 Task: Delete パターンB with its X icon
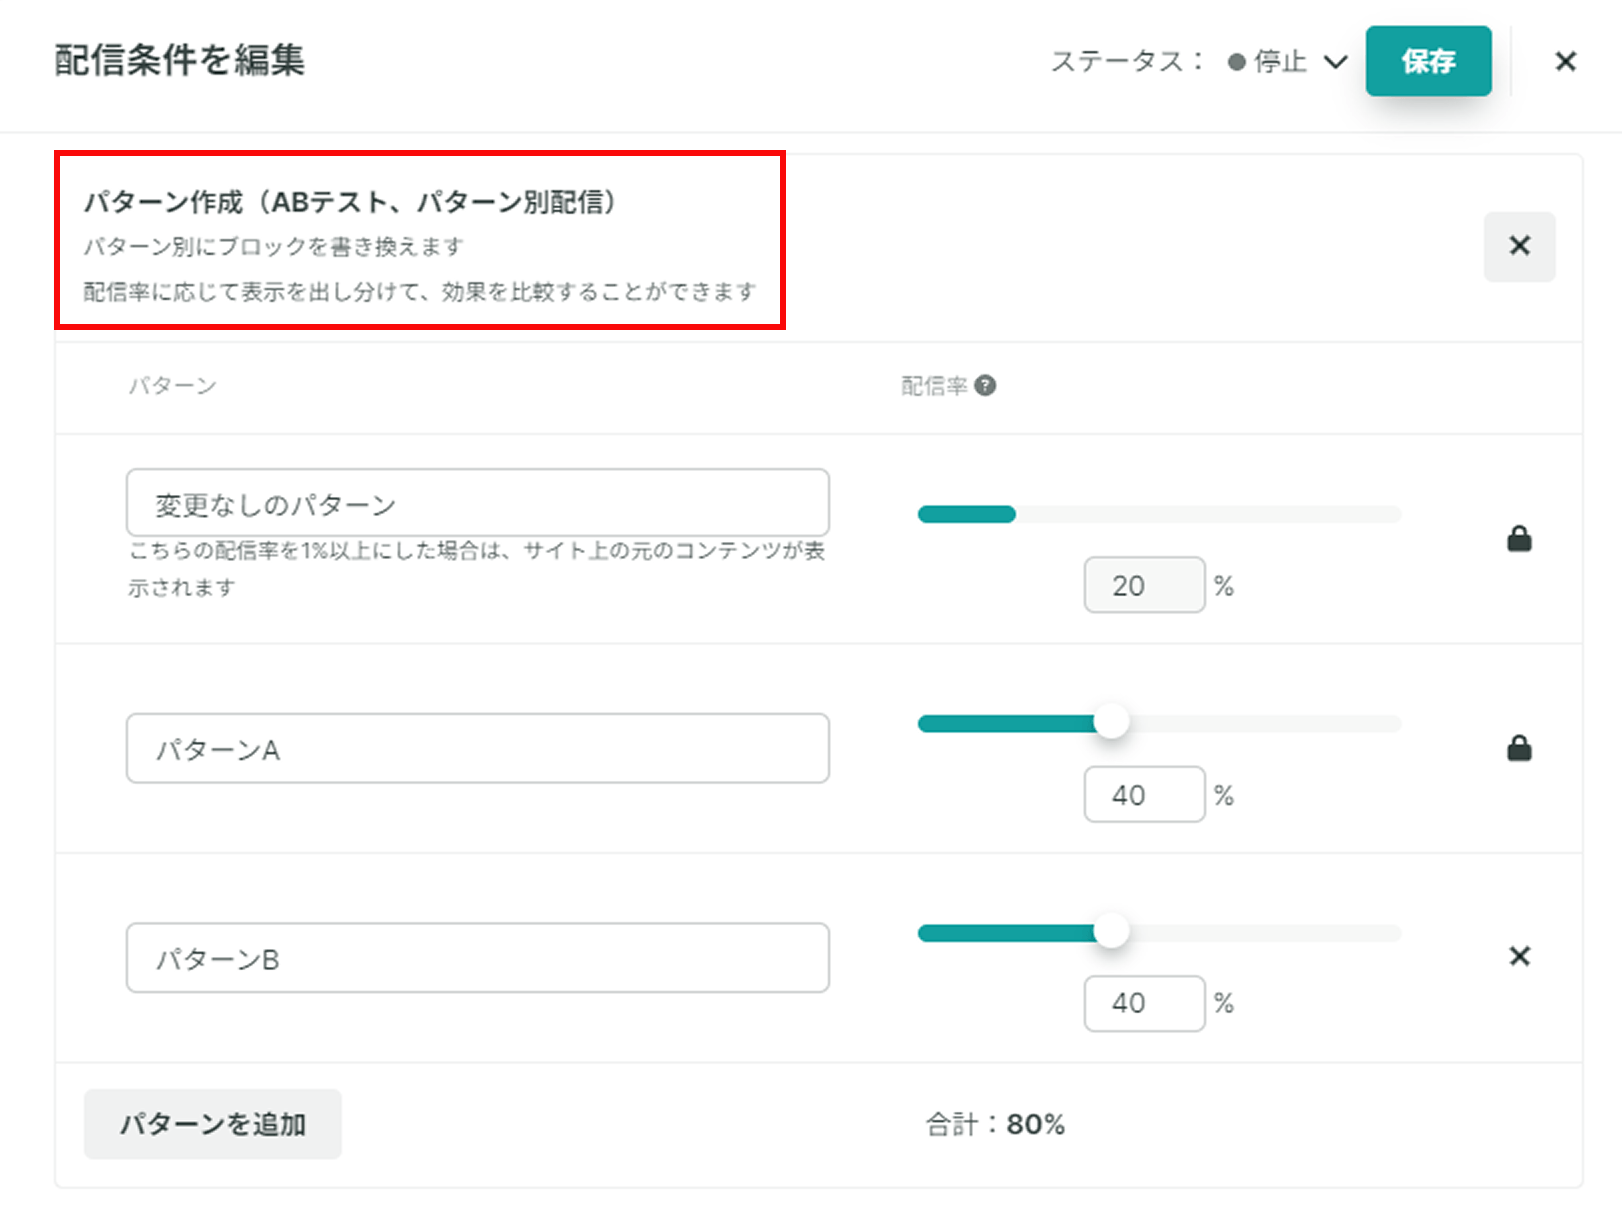[x=1519, y=956]
